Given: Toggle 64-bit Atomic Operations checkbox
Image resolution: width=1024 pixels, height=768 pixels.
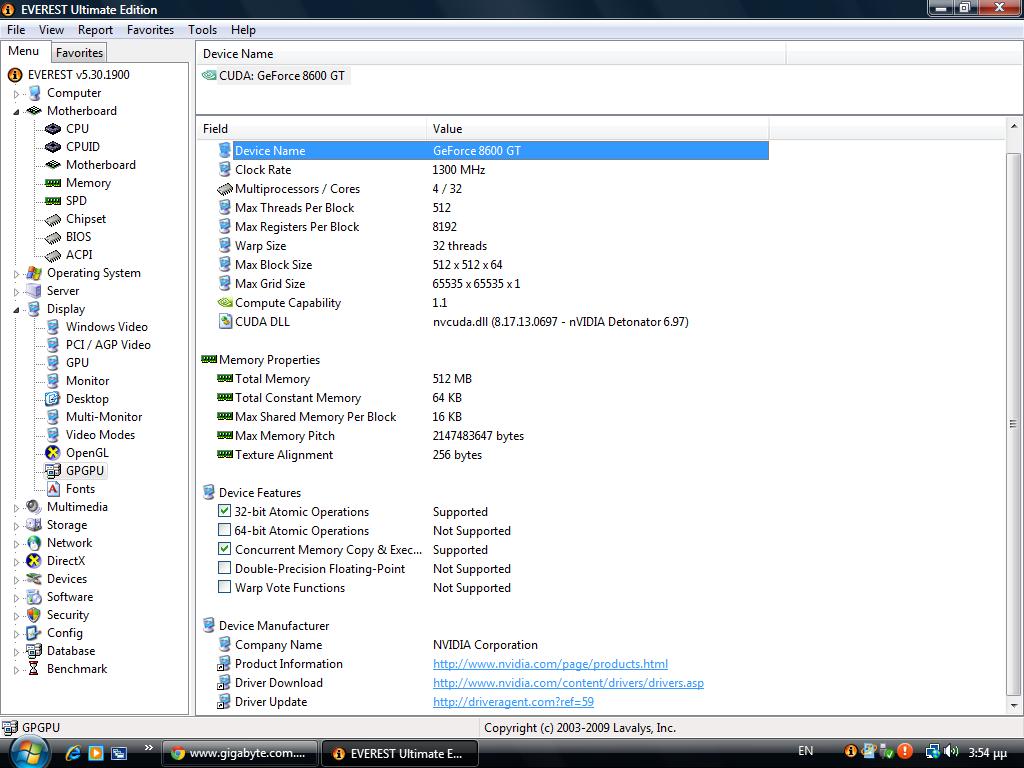Looking at the screenshot, I should tap(224, 530).
